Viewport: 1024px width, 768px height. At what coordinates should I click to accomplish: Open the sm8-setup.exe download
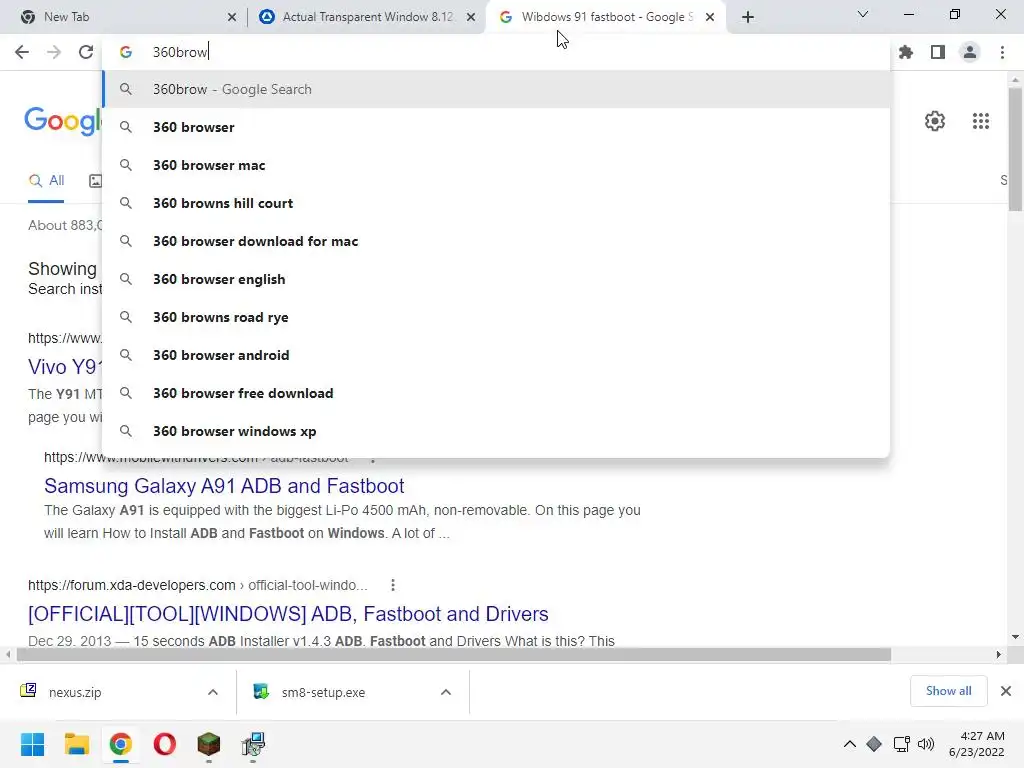[310, 692]
